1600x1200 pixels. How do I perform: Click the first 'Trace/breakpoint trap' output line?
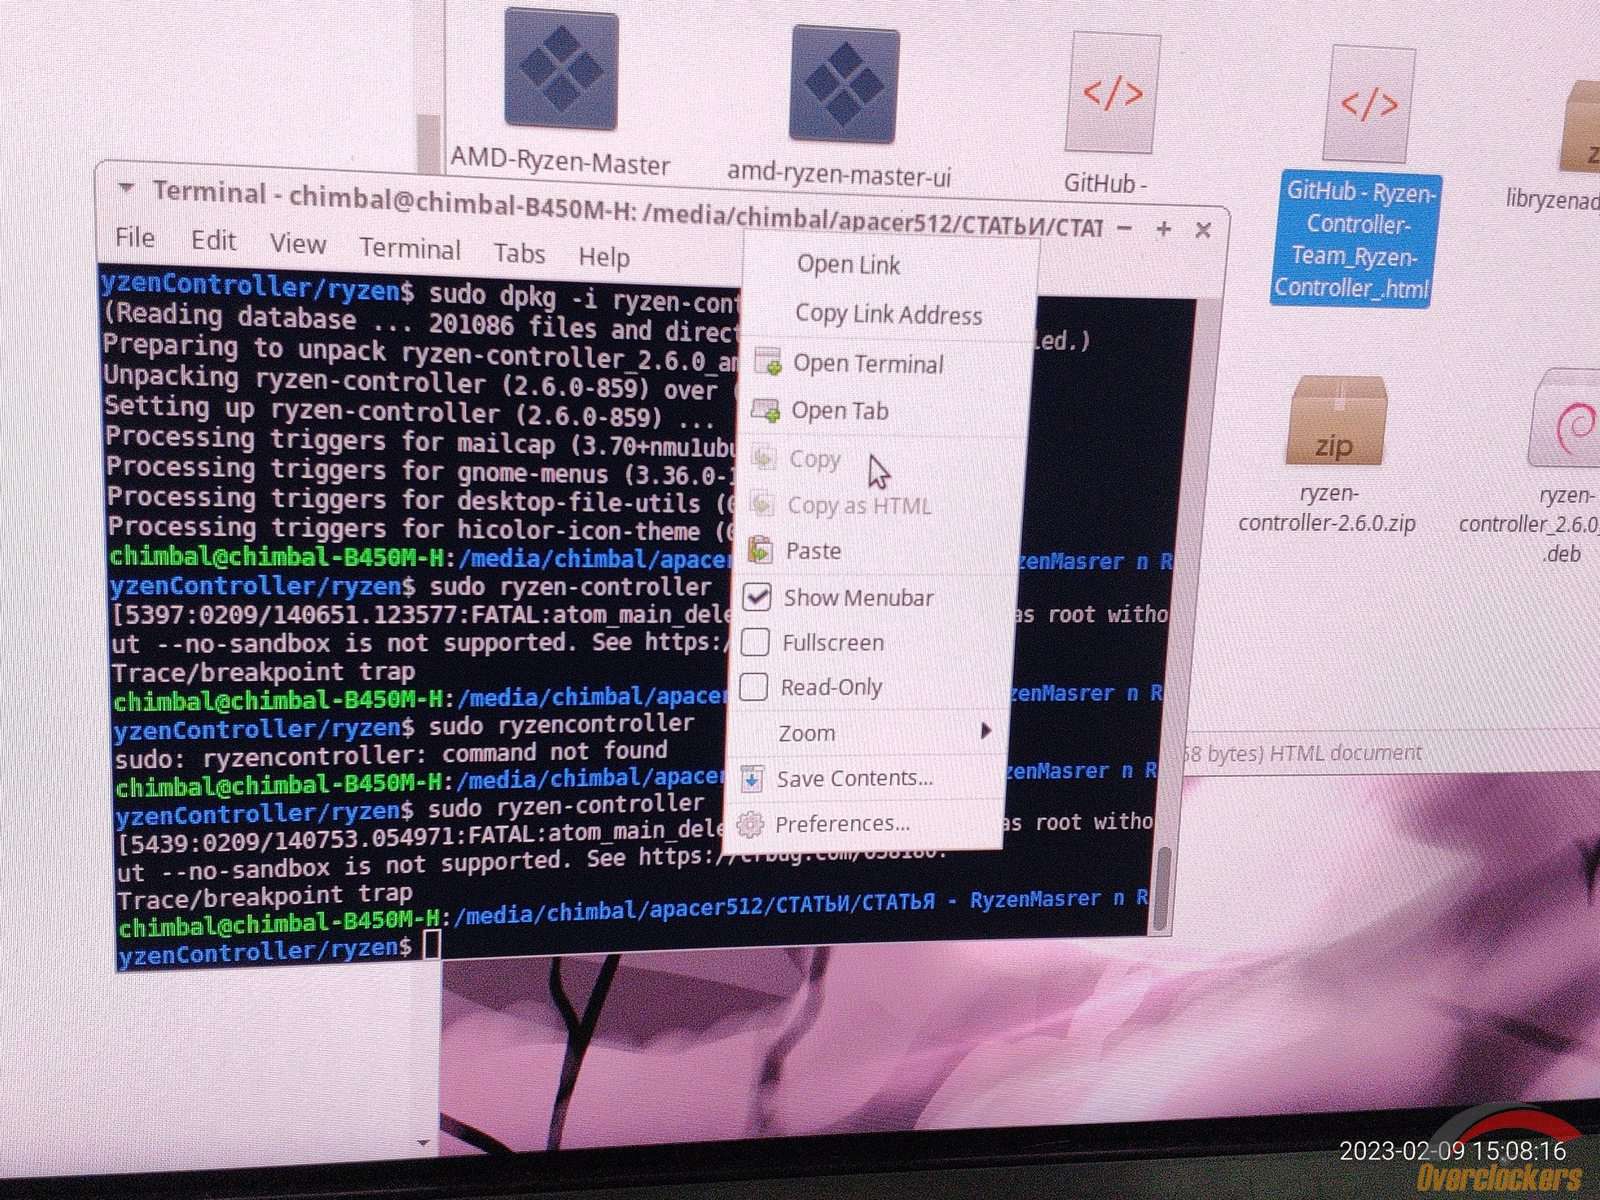(264, 671)
